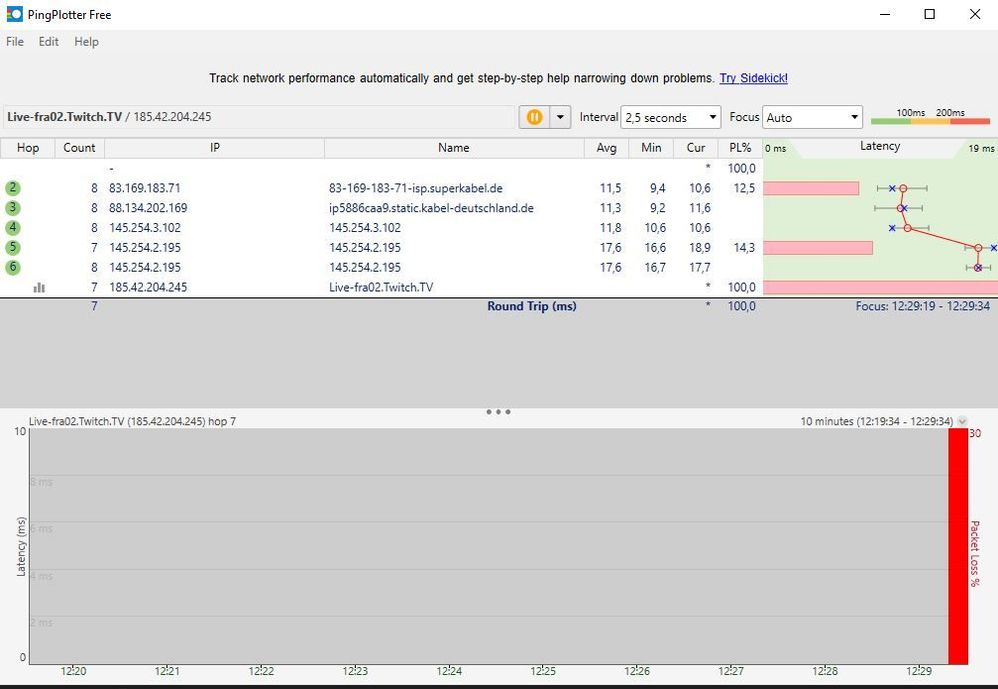The height and width of the screenshot is (689, 998).
Task: Open the dropdown arrow next to pause button
Action: (x=560, y=117)
